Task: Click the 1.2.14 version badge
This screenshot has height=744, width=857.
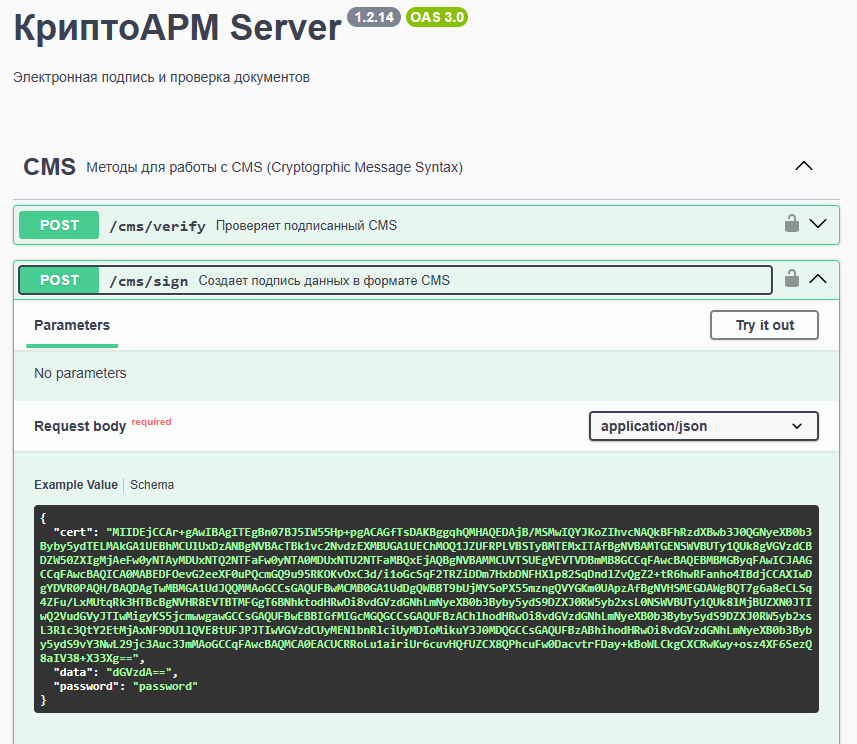Action: click(372, 17)
